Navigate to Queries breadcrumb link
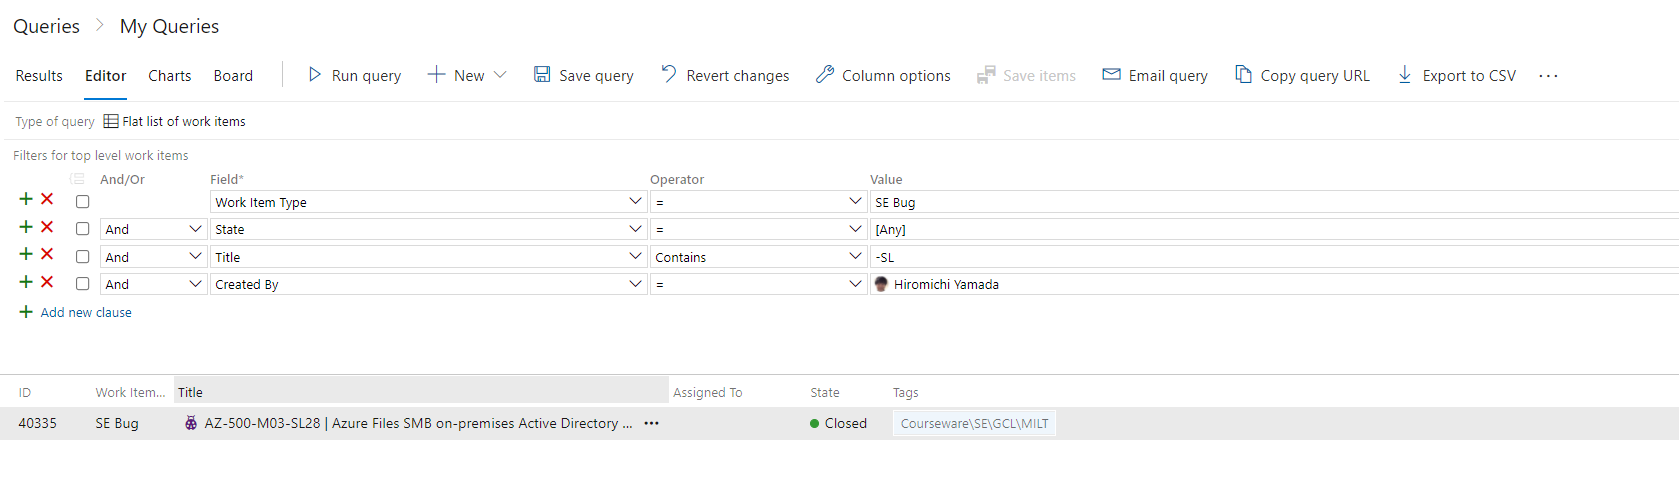This screenshot has height=487, width=1679. [x=47, y=27]
